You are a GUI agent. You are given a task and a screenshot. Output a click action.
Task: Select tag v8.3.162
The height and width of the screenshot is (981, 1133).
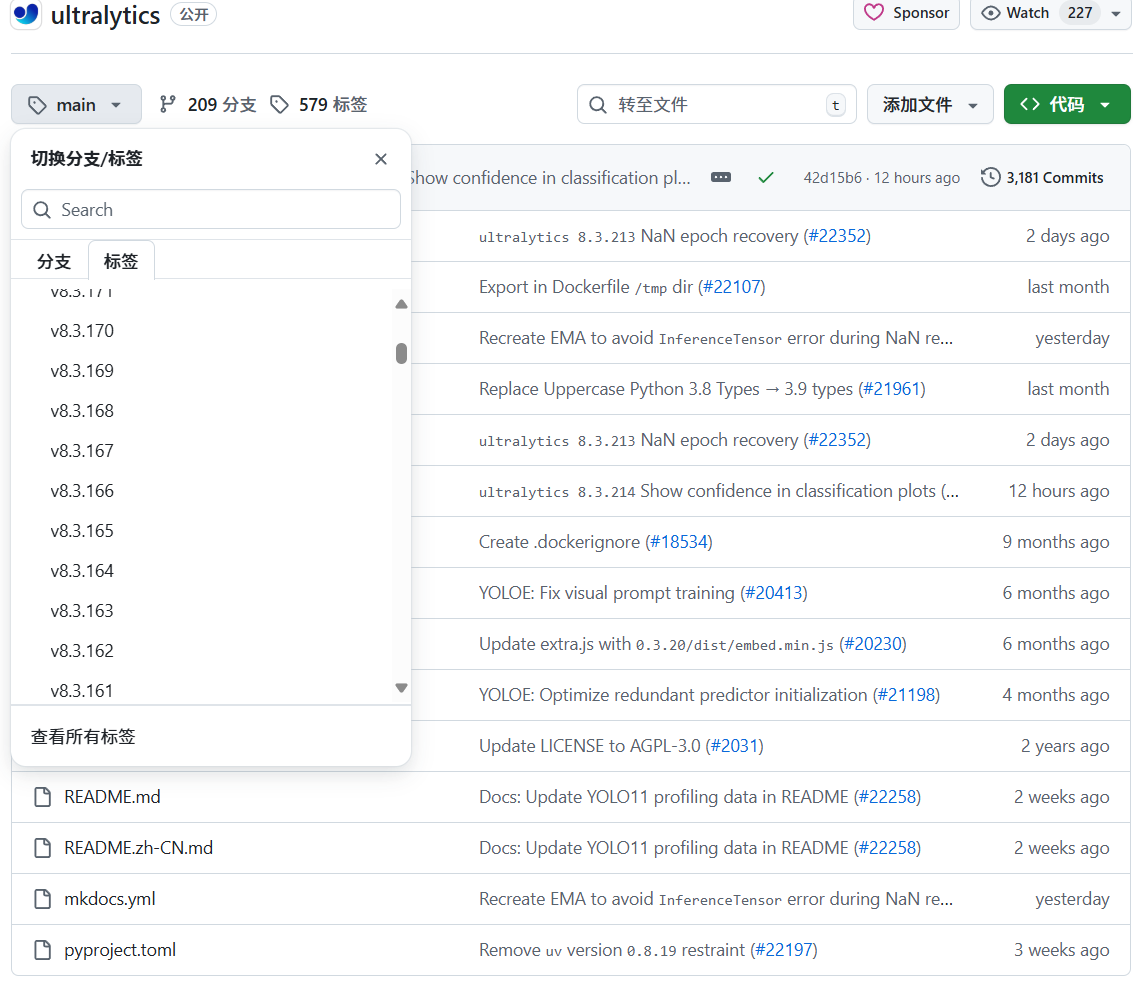pyautogui.click(x=82, y=651)
